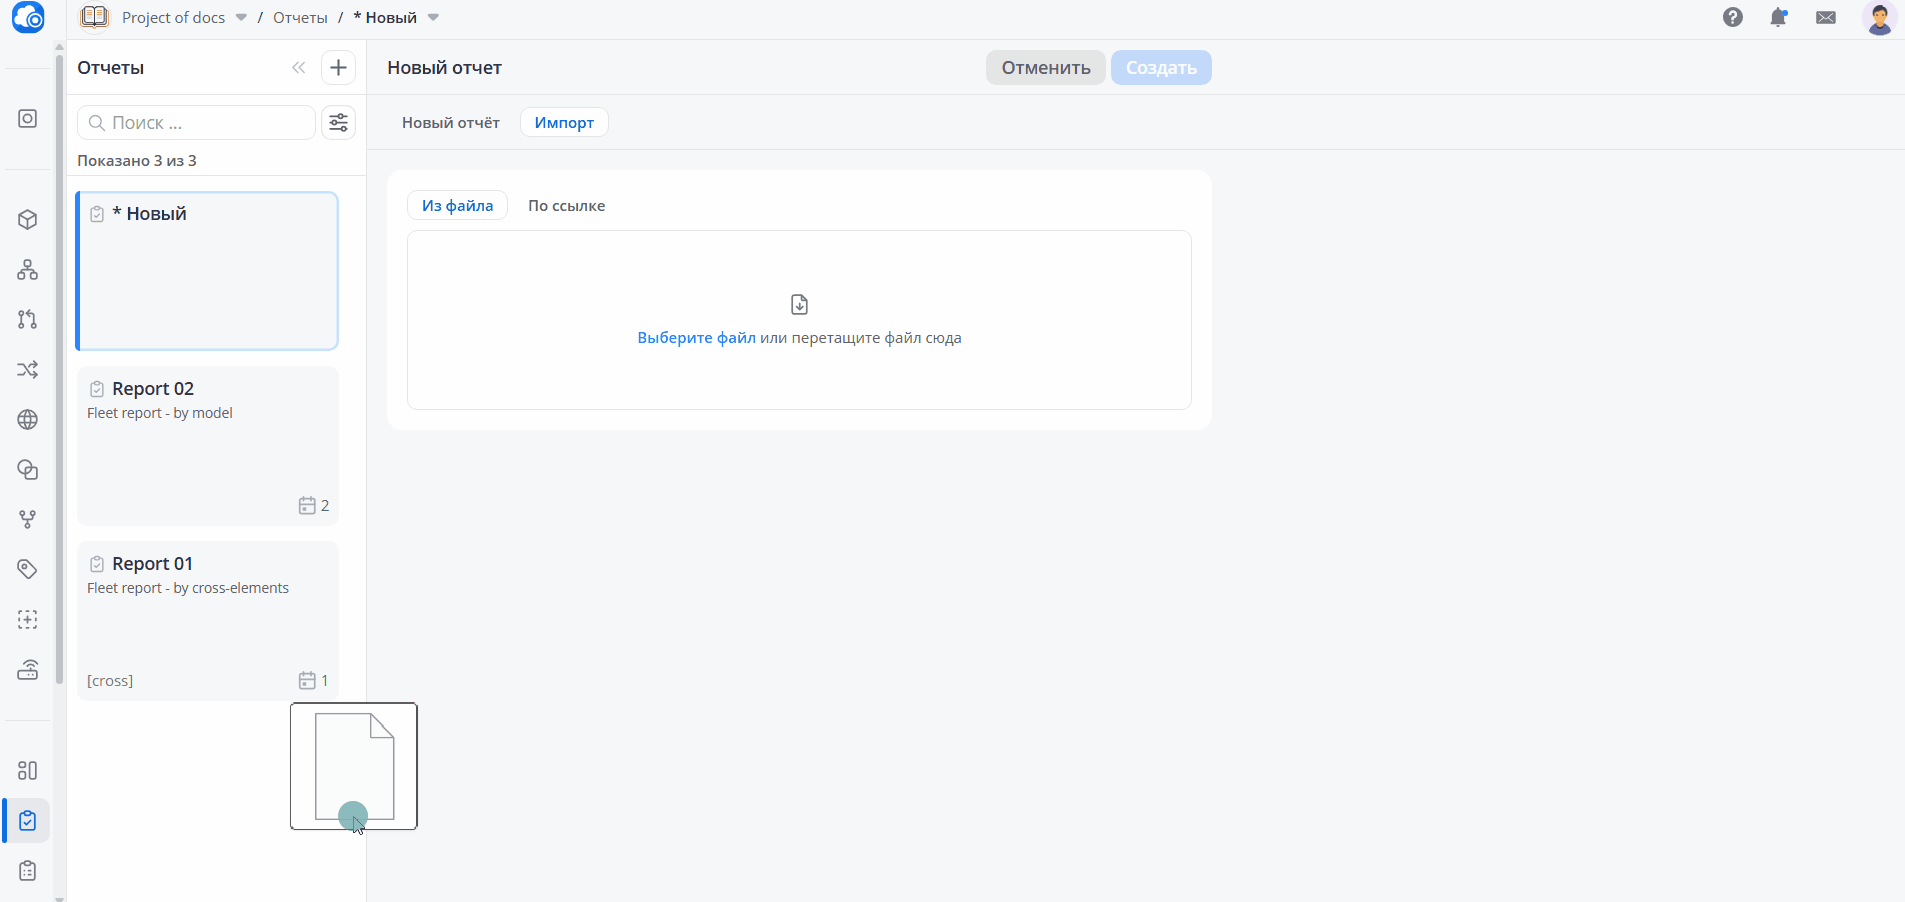Image resolution: width=1905 pixels, height=902 pixels.
Task: Open the sidebar overlapping shapes icon
Action: [x=28, y=470]
